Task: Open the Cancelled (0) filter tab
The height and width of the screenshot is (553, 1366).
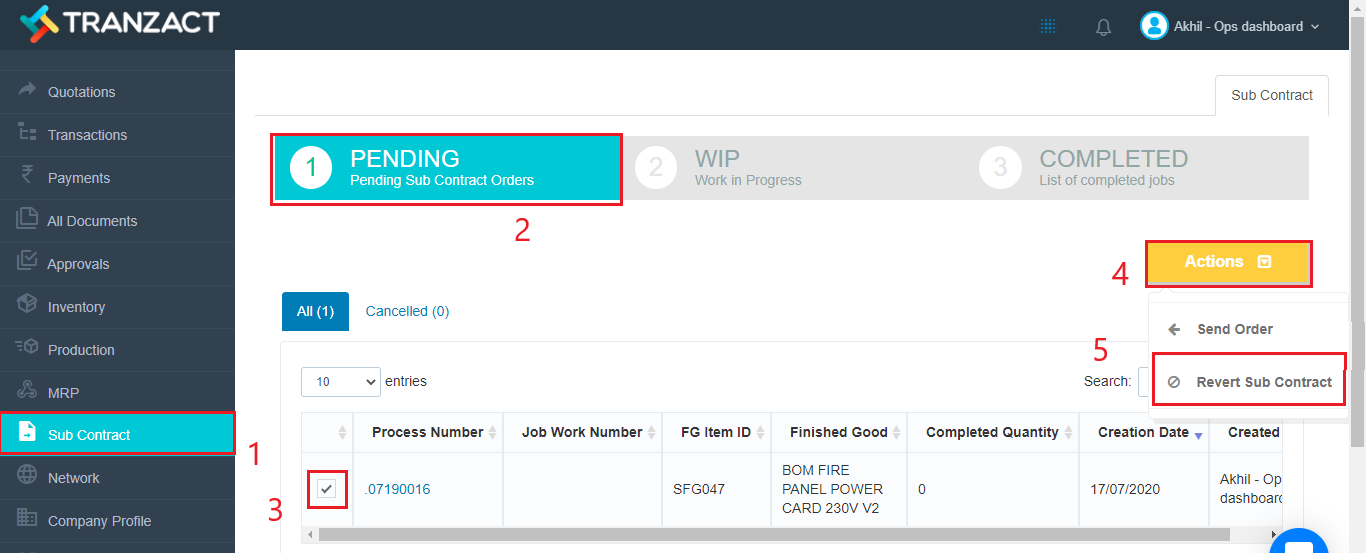Action: 407,311
